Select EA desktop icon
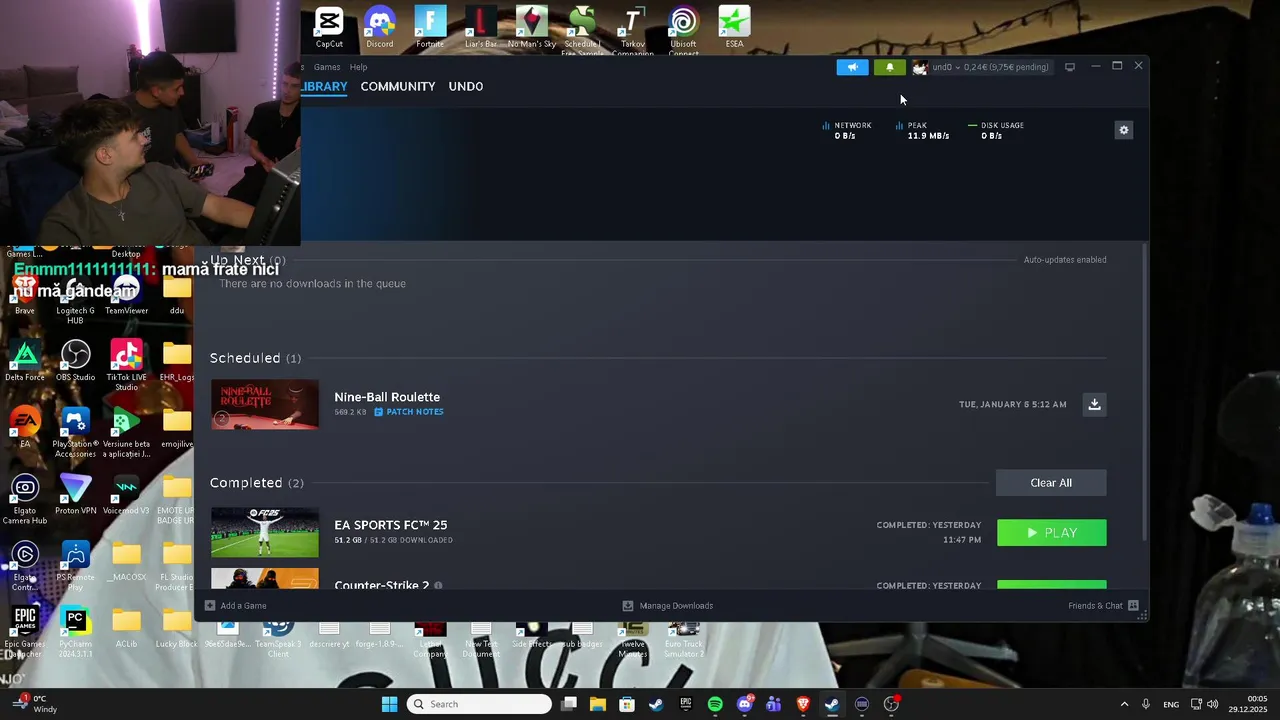This screenshot has width=1280, height=720. click(25, 428)
